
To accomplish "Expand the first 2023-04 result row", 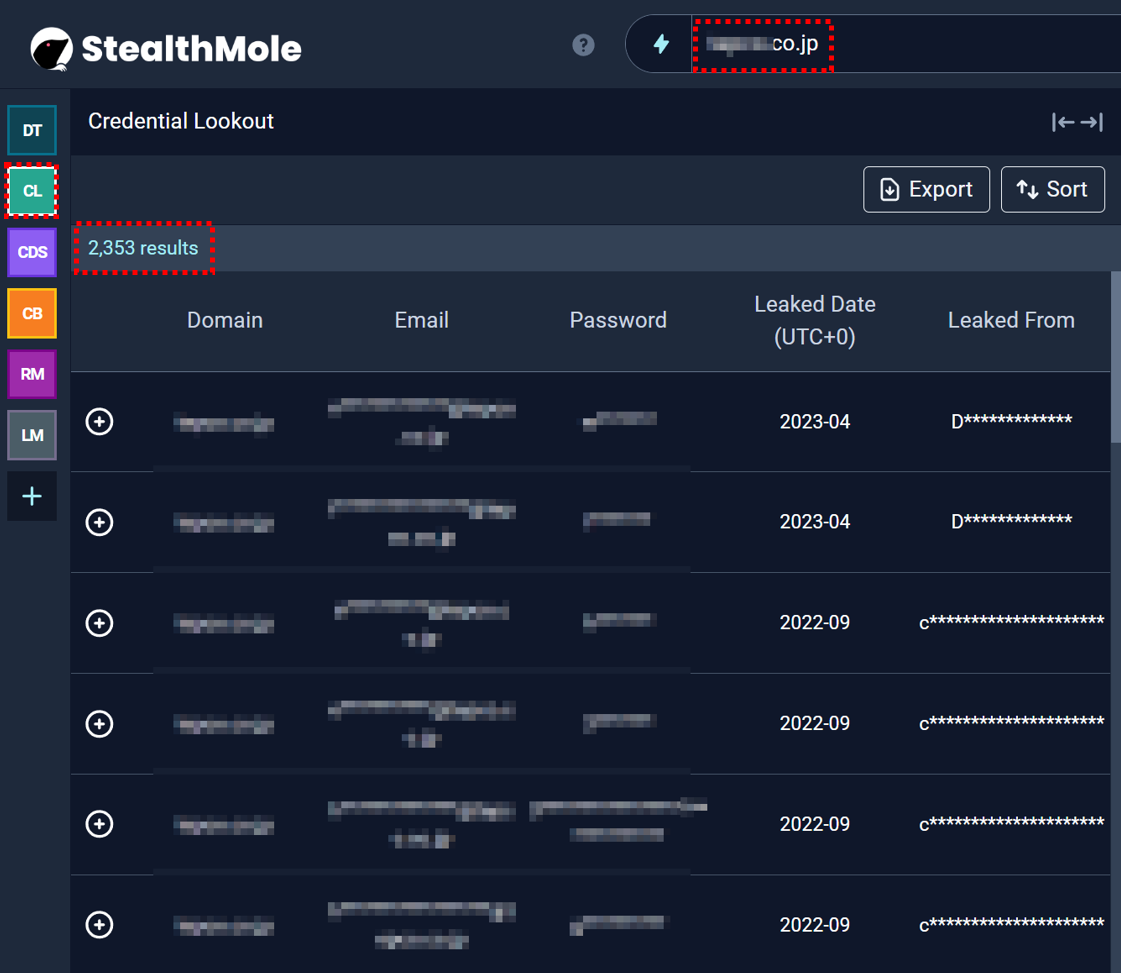I will [99, 422].
